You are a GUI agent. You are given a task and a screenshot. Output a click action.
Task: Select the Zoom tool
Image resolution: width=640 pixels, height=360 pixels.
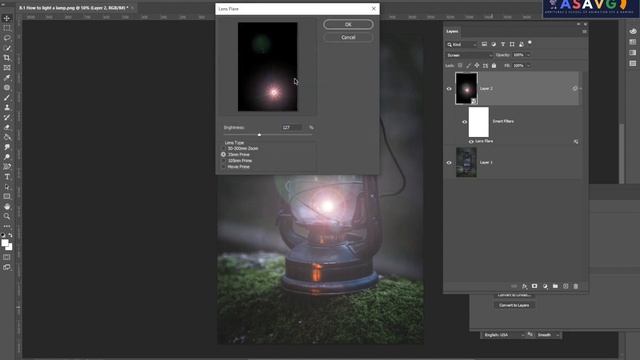tap(7, 216)
